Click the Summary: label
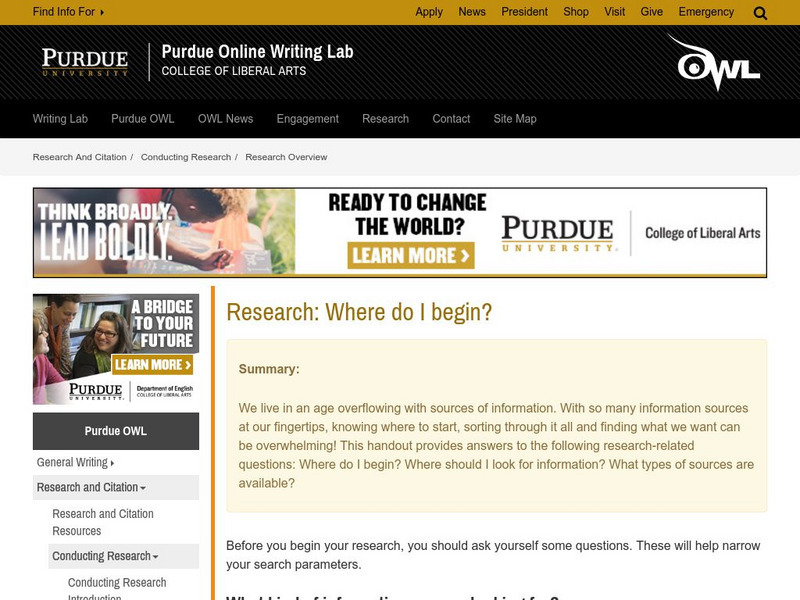 [x=269, y=369]
